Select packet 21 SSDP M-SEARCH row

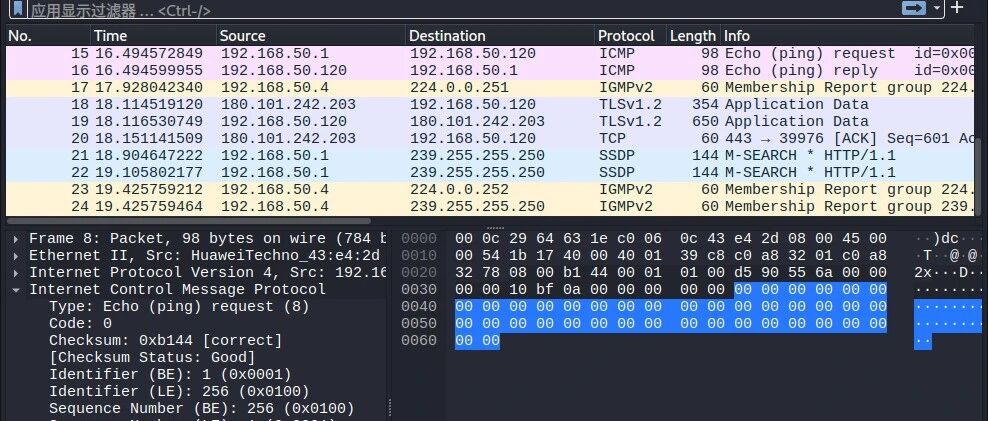click(490, 156)
